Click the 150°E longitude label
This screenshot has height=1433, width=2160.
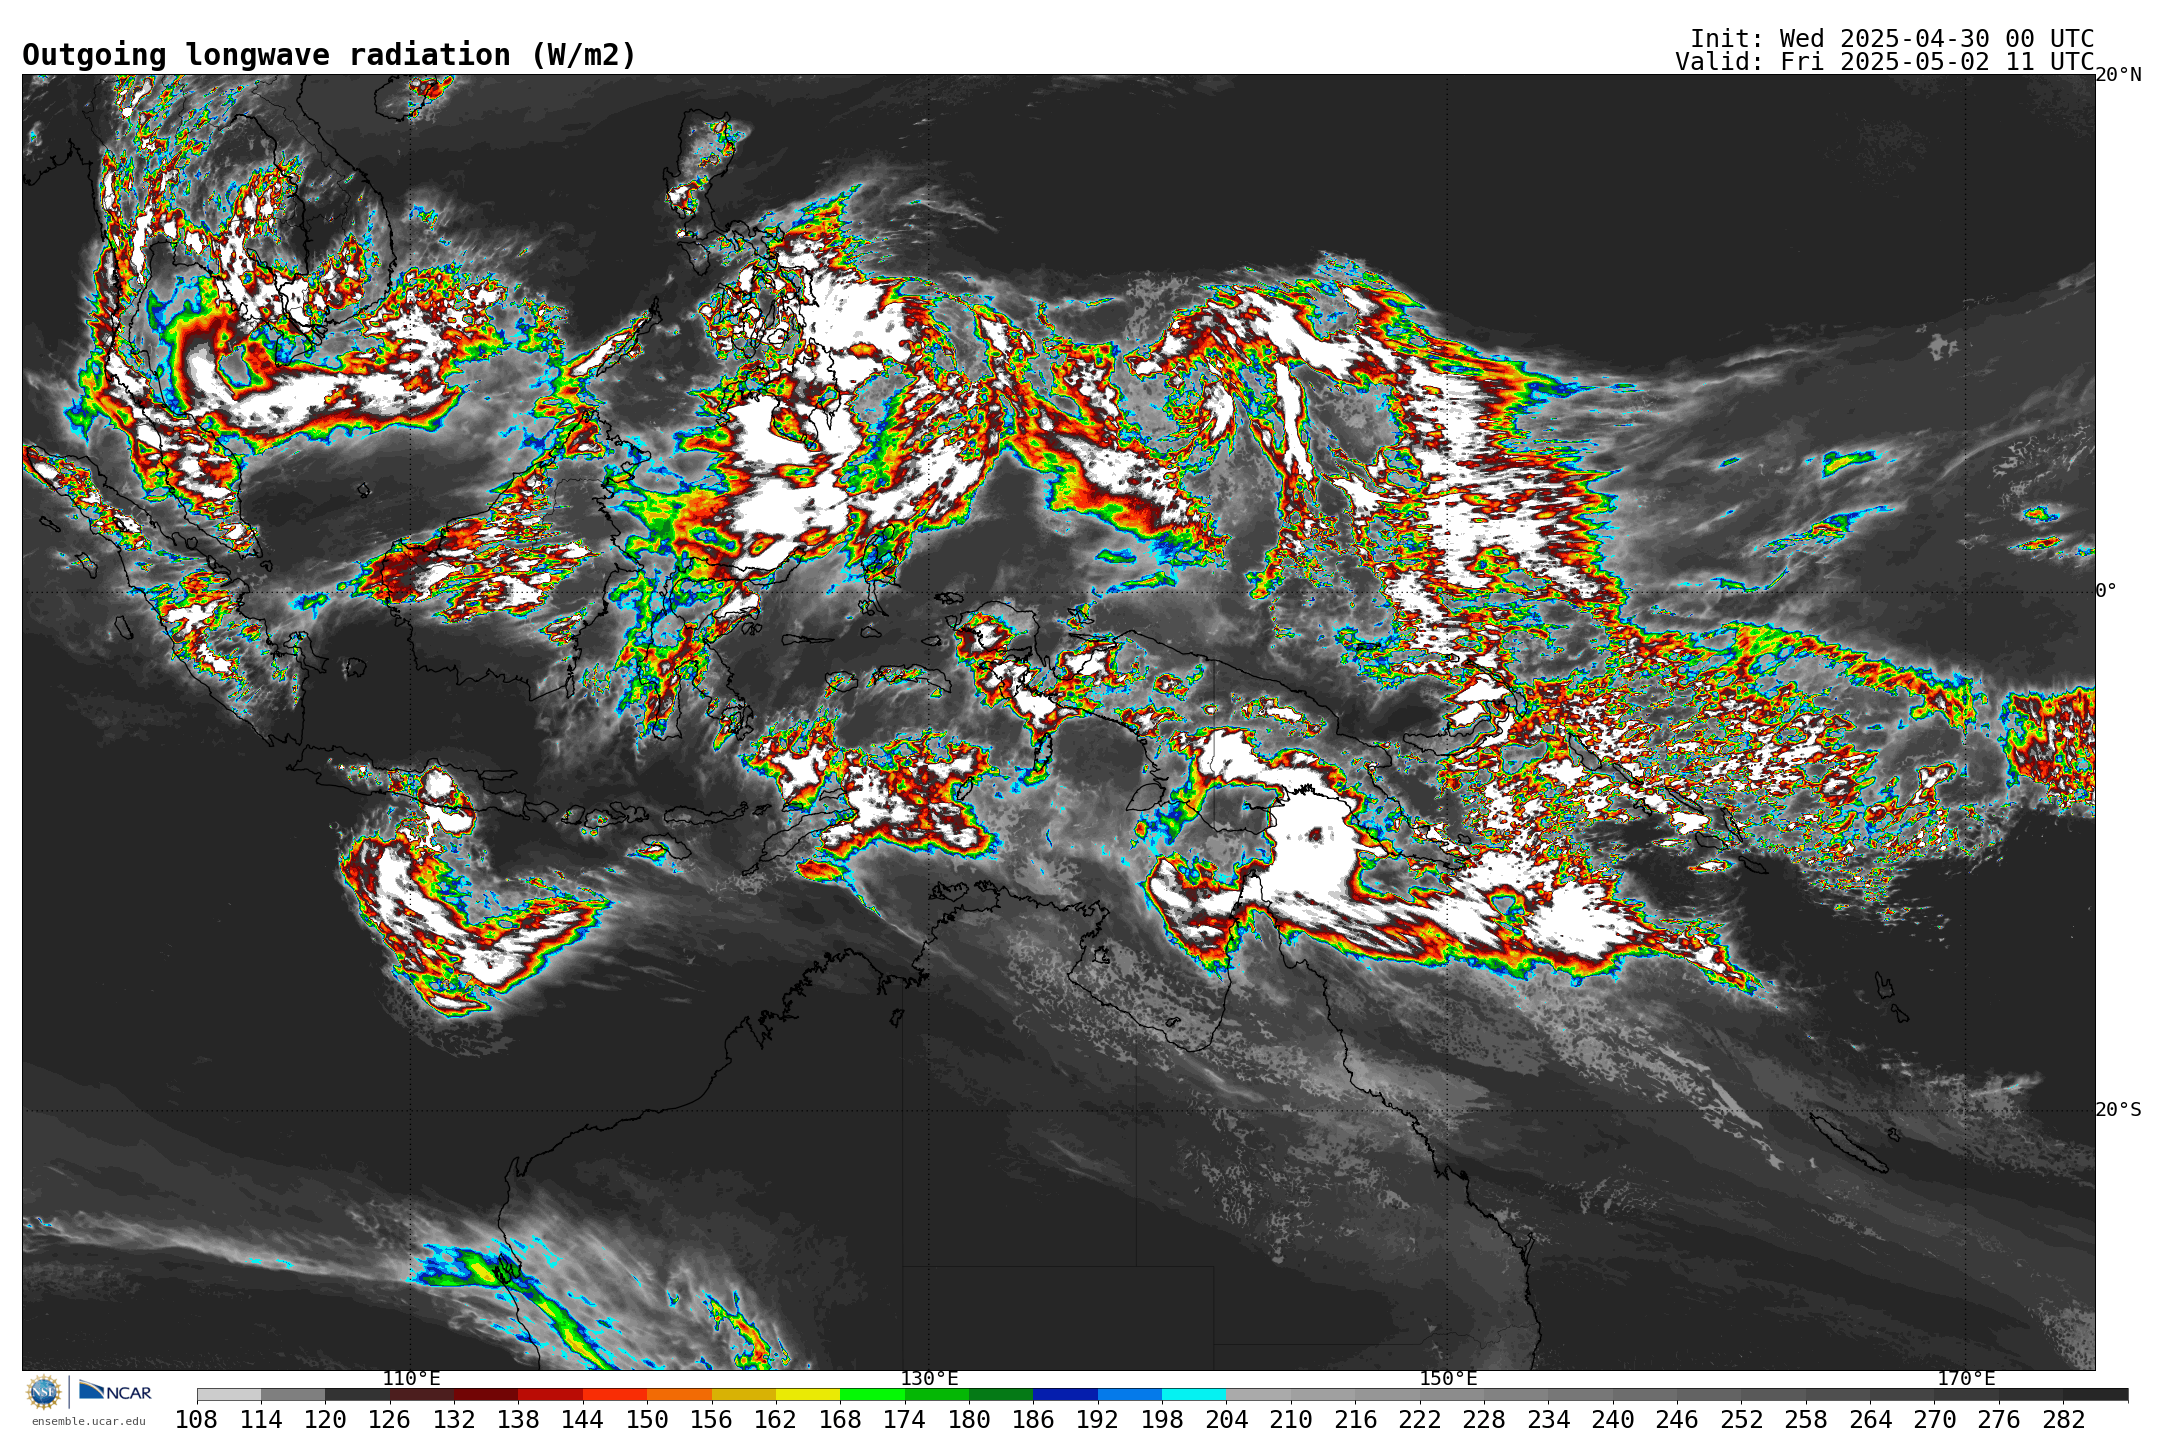(1448, 1378)
